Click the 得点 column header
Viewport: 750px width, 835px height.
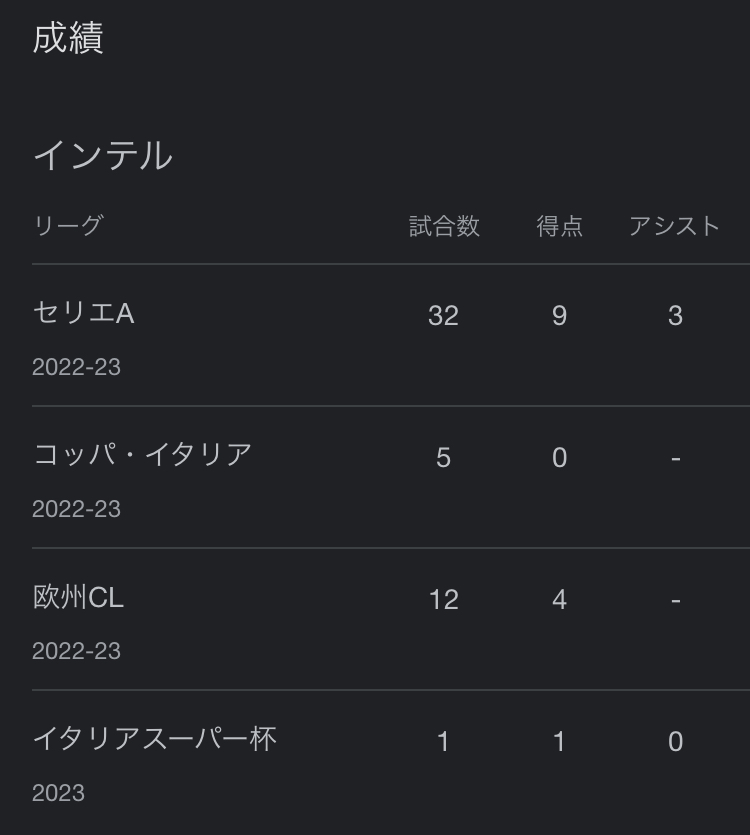[559, 226]
